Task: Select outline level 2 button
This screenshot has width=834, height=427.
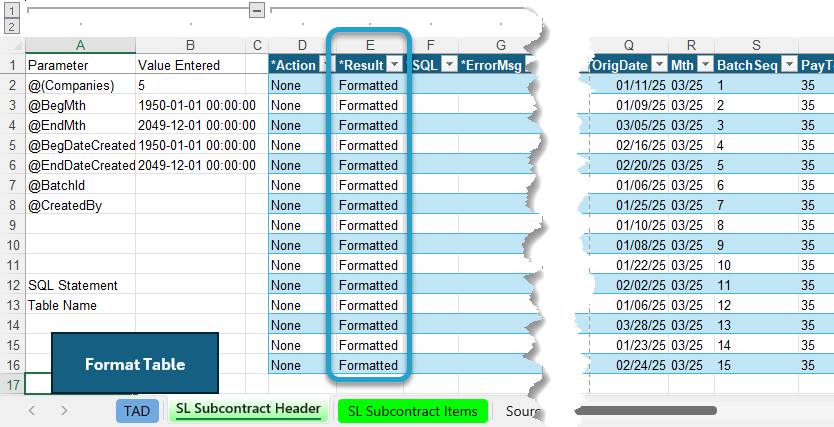Action: 12,26
